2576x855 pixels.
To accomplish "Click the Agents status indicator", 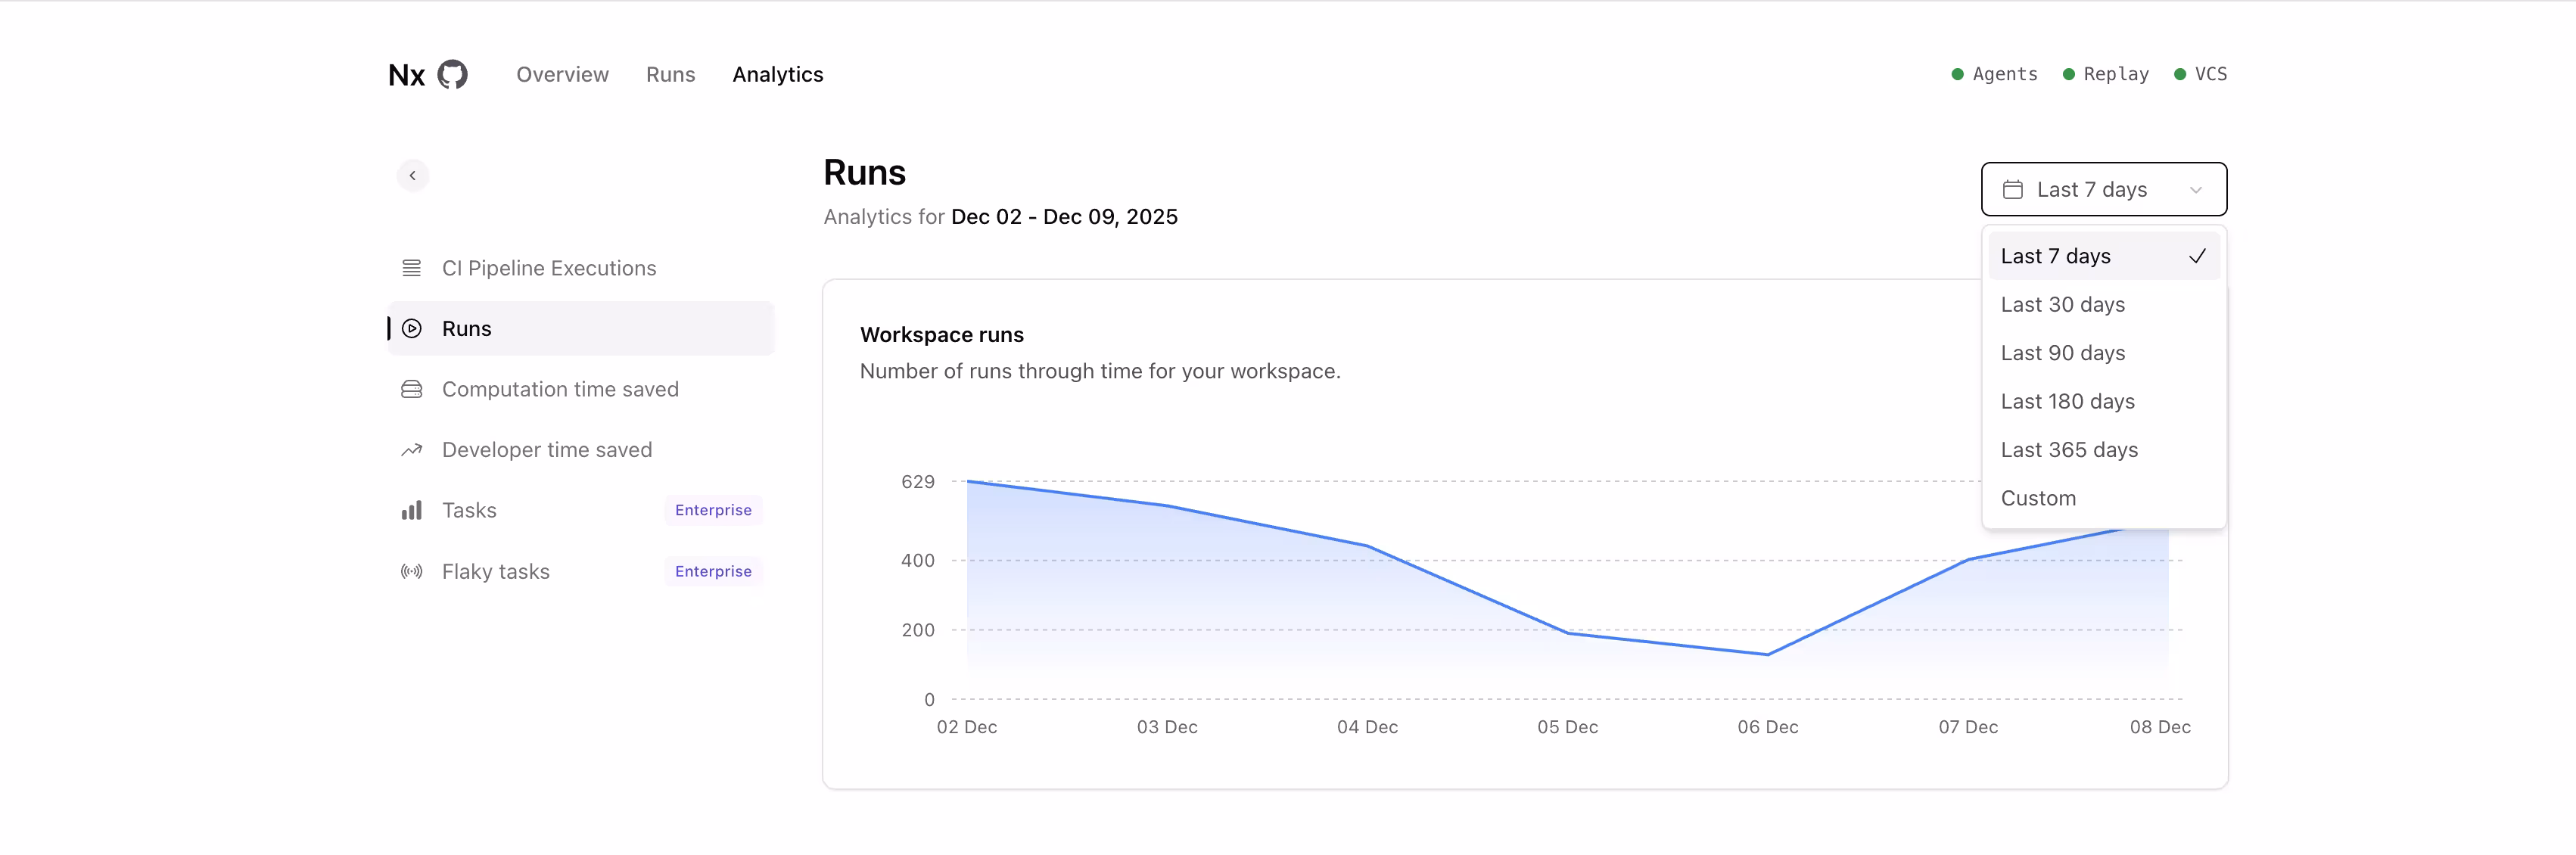I will 1994,74.
